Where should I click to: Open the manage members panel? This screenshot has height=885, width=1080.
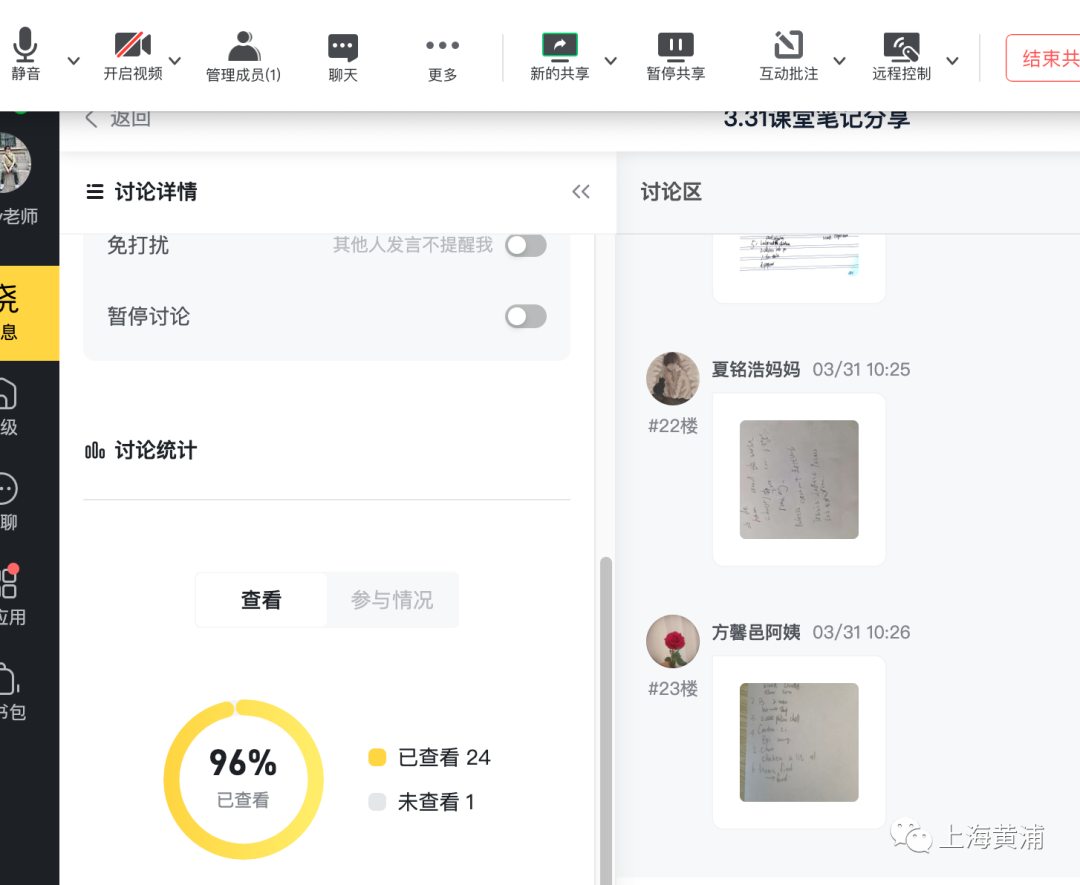click(243, 47)
